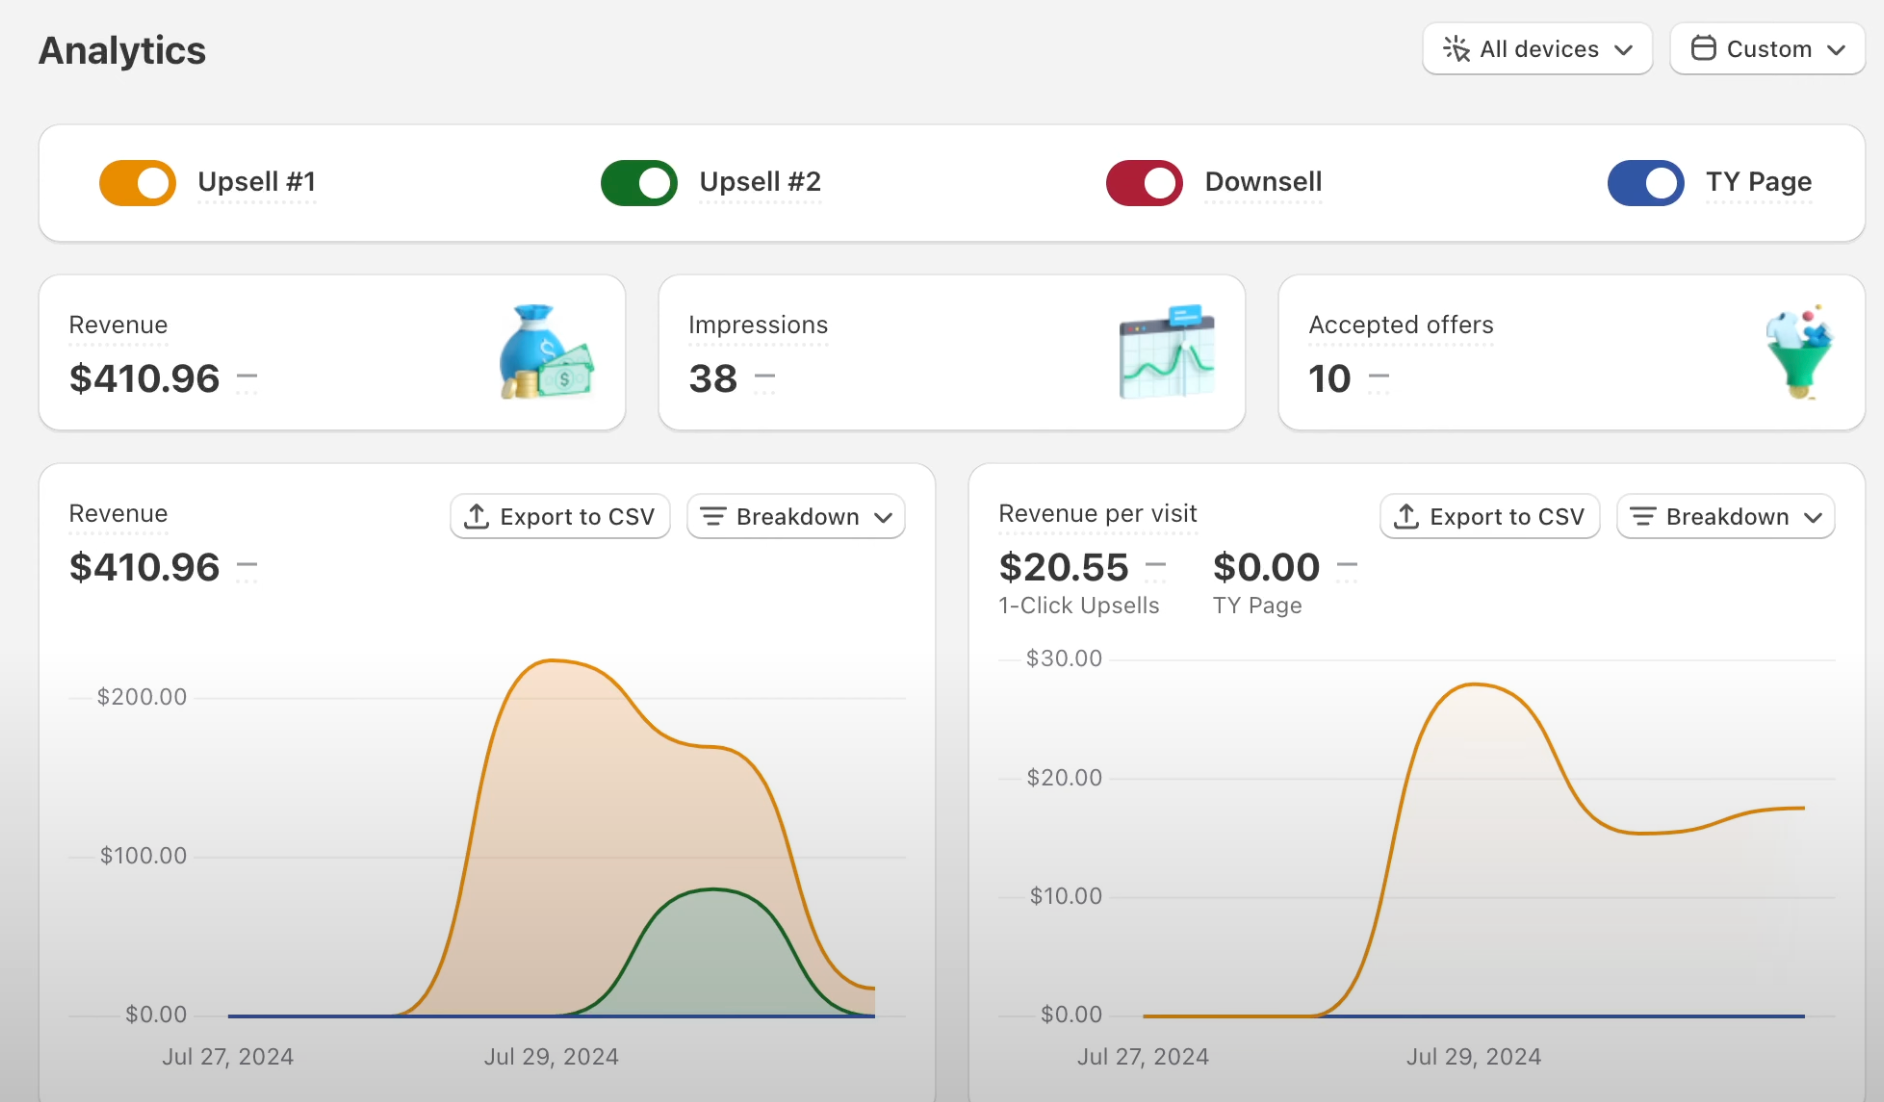
Task: Switch off the blue TY Page toggle
Action: (1645, 183)
